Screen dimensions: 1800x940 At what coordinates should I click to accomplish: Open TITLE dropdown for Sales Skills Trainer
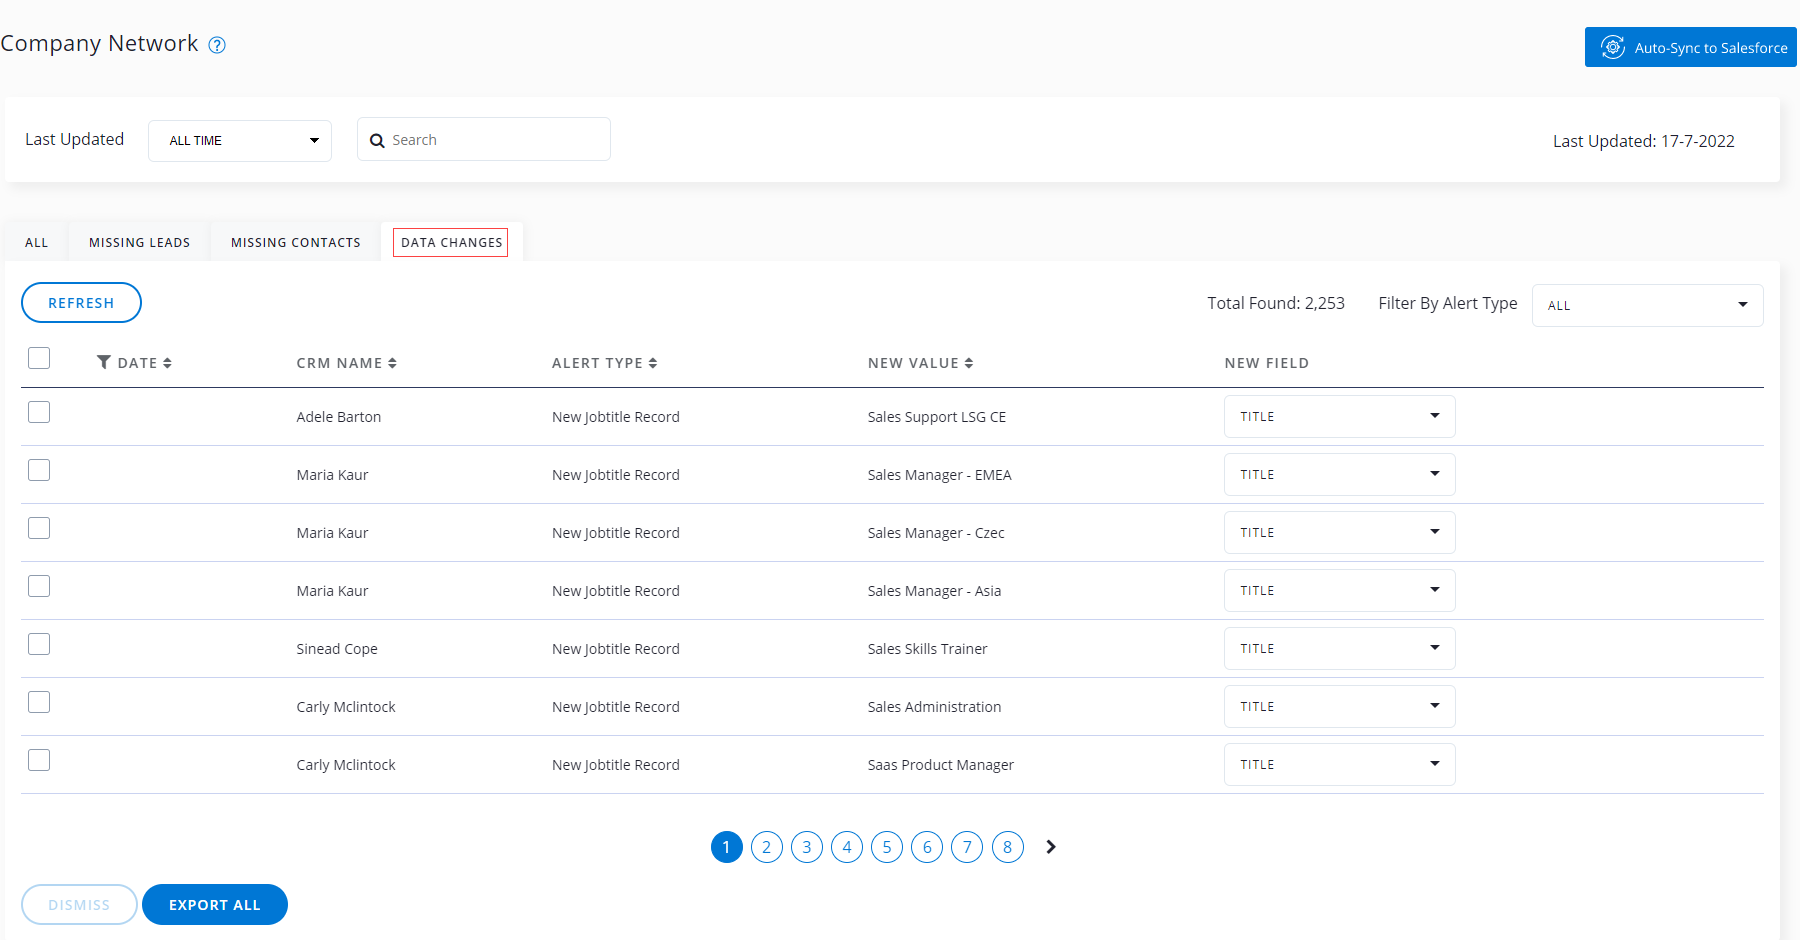[1339, 648]
